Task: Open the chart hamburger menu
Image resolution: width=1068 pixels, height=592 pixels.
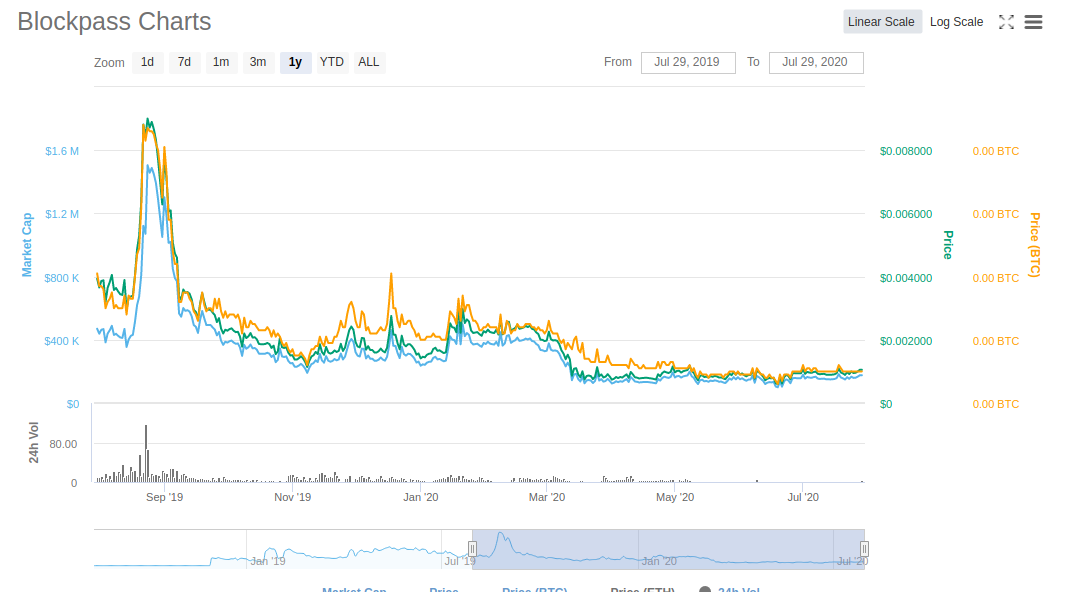Action: (x=1034, y=22)
